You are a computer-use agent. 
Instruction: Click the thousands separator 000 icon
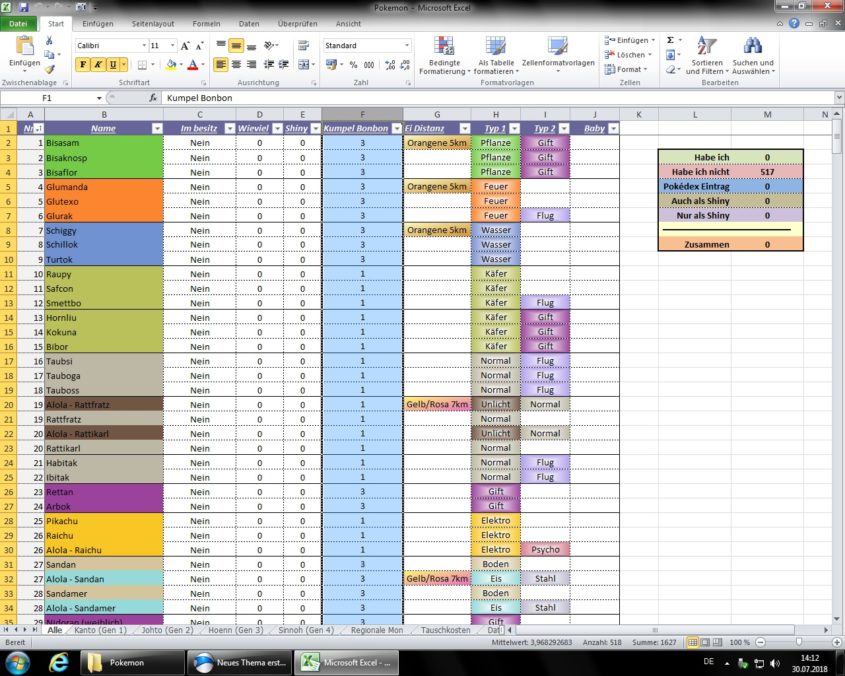[369, 65]
